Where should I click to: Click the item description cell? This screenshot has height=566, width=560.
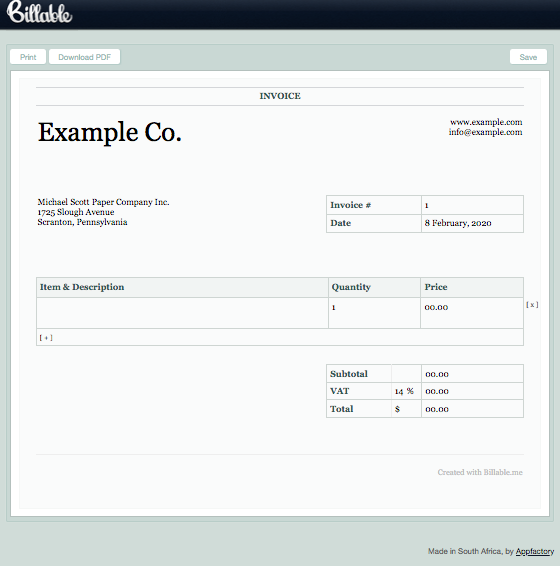click(182, 313)
